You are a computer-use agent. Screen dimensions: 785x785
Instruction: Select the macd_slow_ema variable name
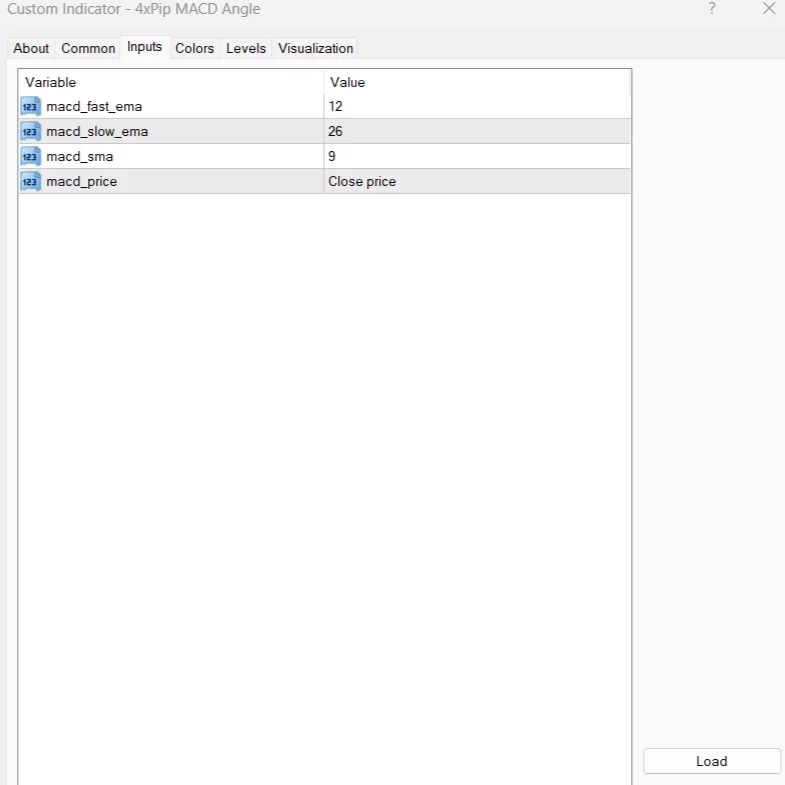pyautogui.click(x=97, y=131)
